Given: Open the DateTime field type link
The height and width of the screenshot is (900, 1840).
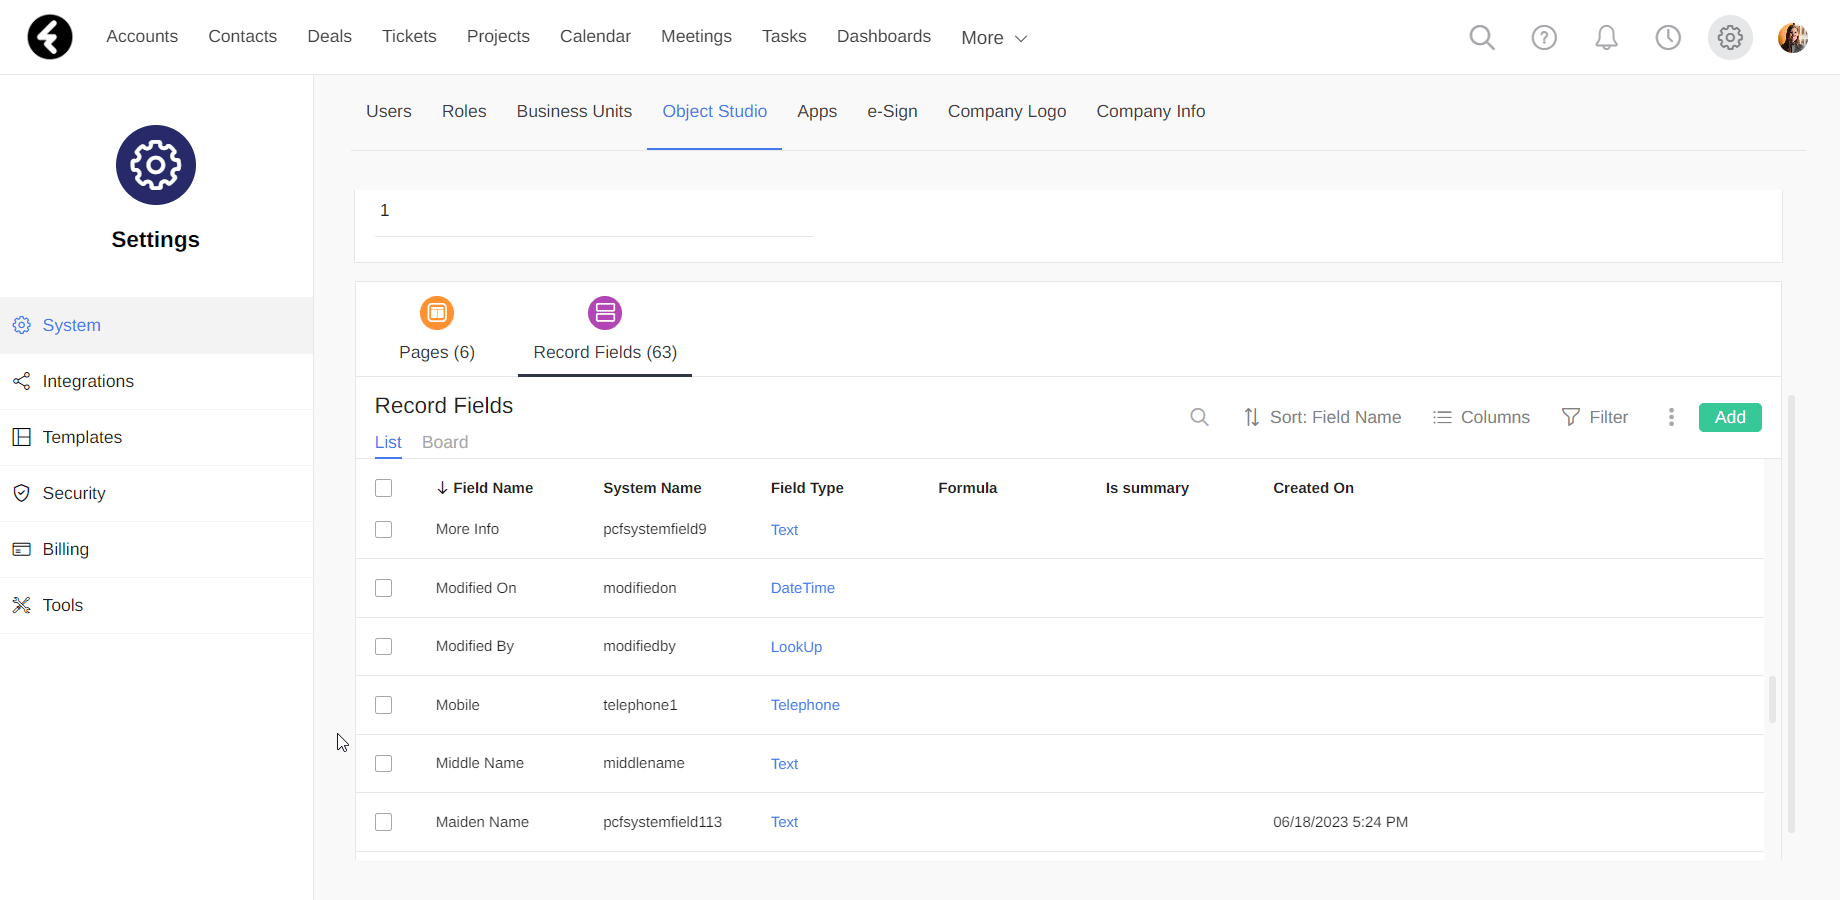Looking at the screenshot, I should 803,588.
